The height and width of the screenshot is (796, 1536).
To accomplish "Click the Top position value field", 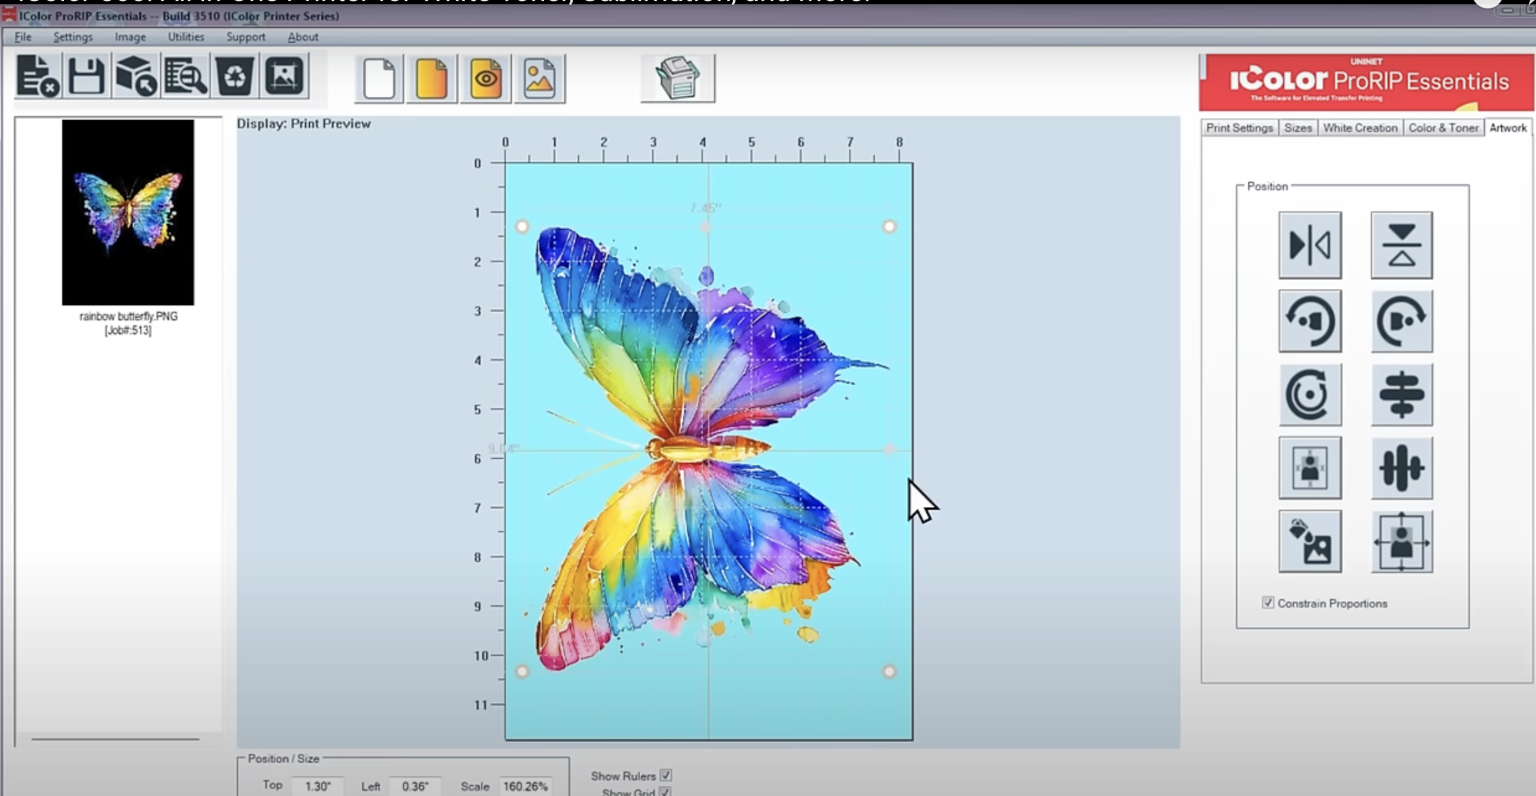I will click(x=318, y=786).
